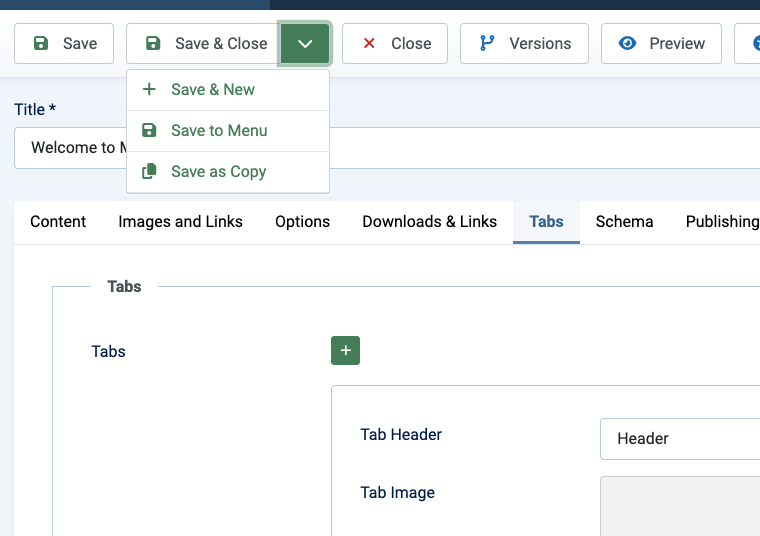Open the Versions history
760x536 pixels.
tap(524, 44)
